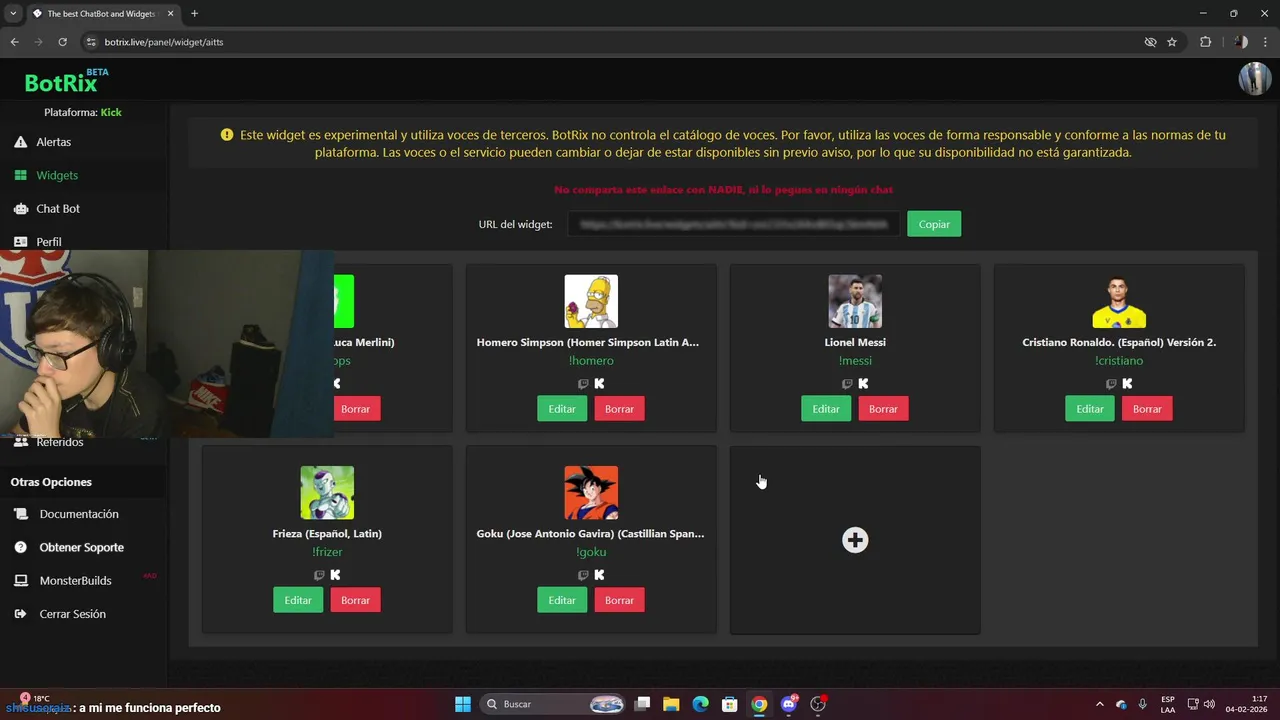Click the BotRix logo
Screen dimensions: 1280x720
click(x=66, y=82)
